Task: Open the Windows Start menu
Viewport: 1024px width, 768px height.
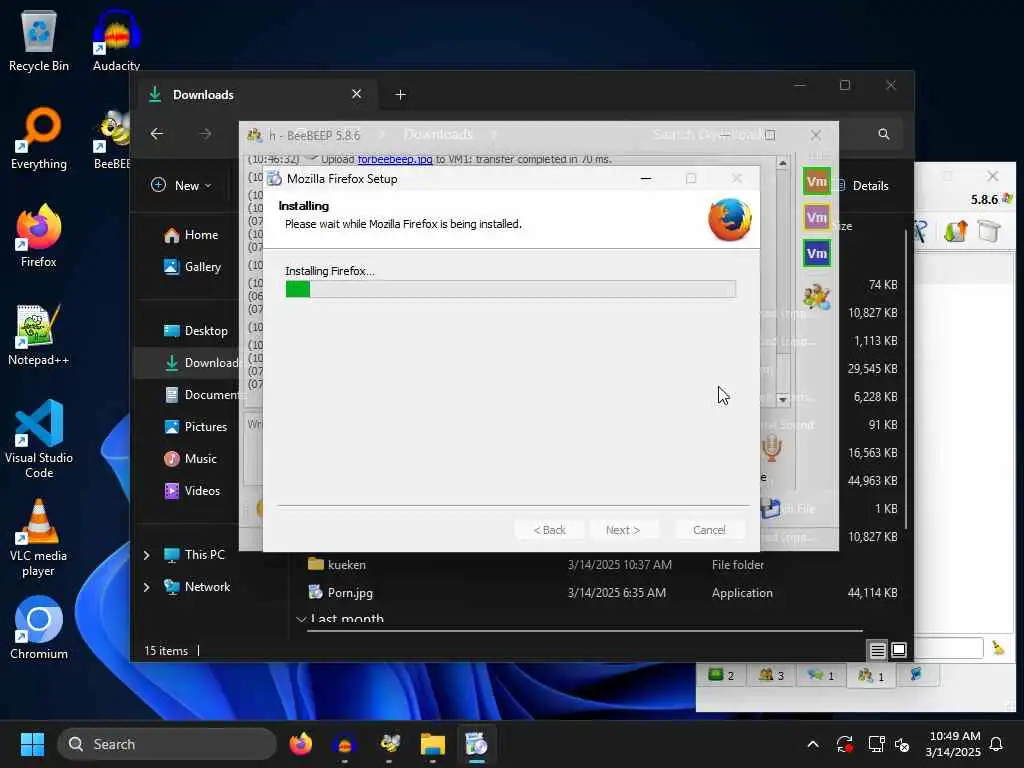Action: [33, 744]
